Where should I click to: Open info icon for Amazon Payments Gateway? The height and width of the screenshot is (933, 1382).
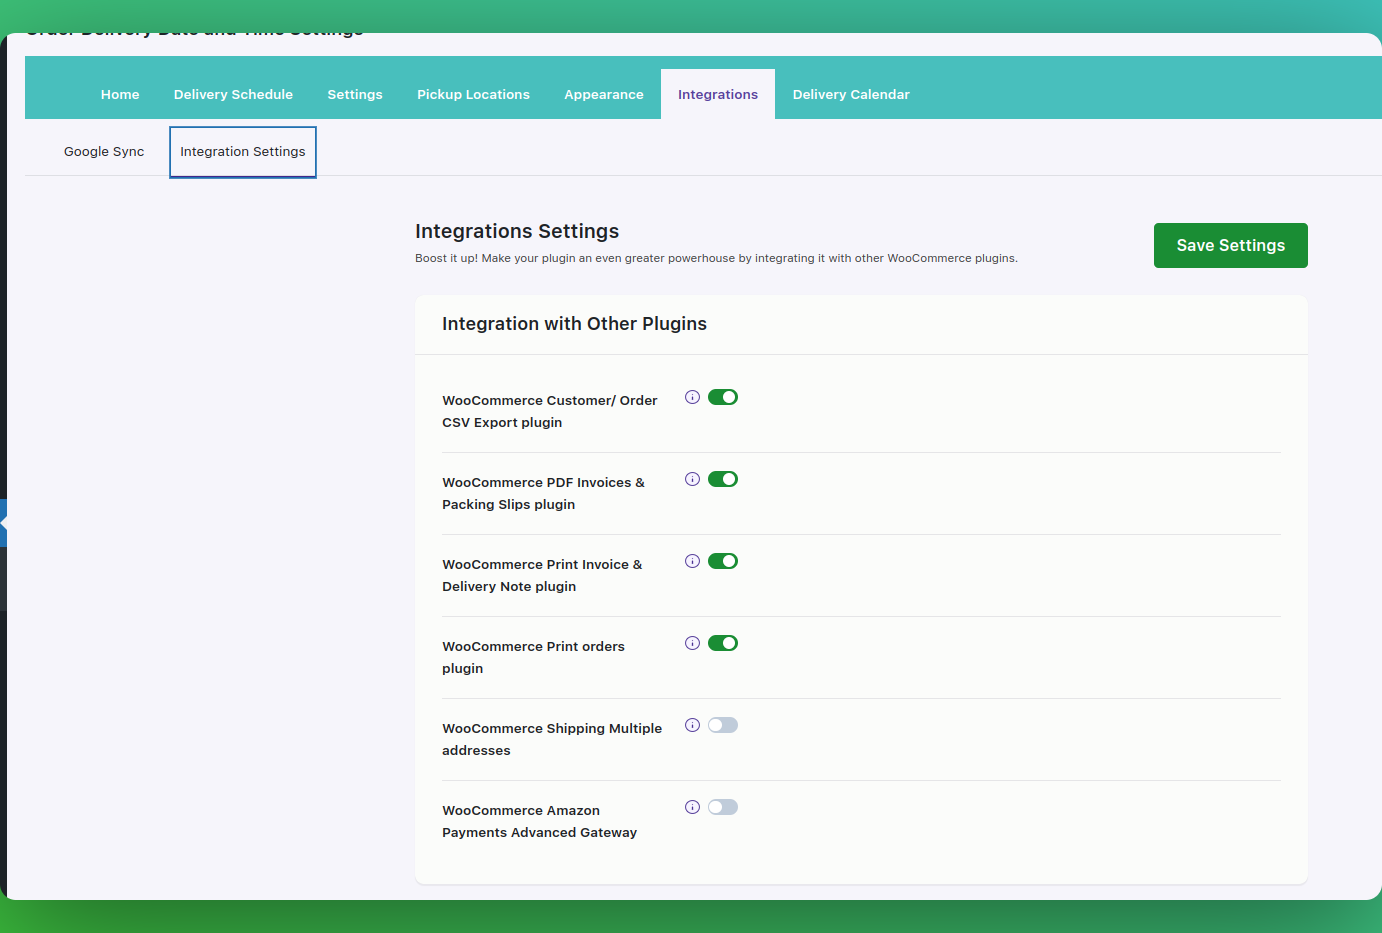[x=692, y=807]
